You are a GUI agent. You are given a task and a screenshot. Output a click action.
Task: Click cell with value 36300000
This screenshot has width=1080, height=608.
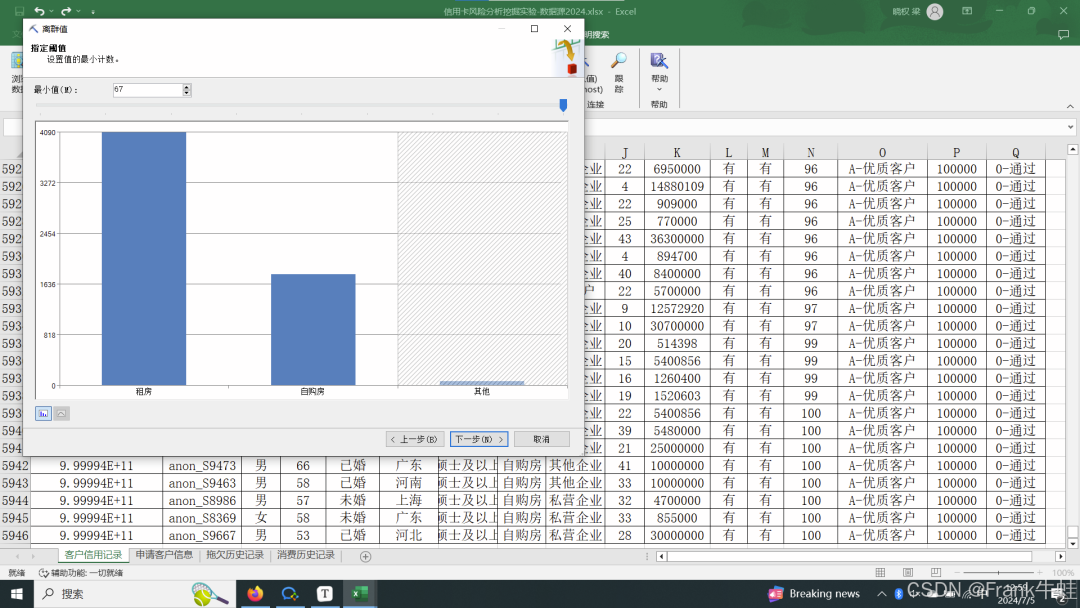click(677, 239)
